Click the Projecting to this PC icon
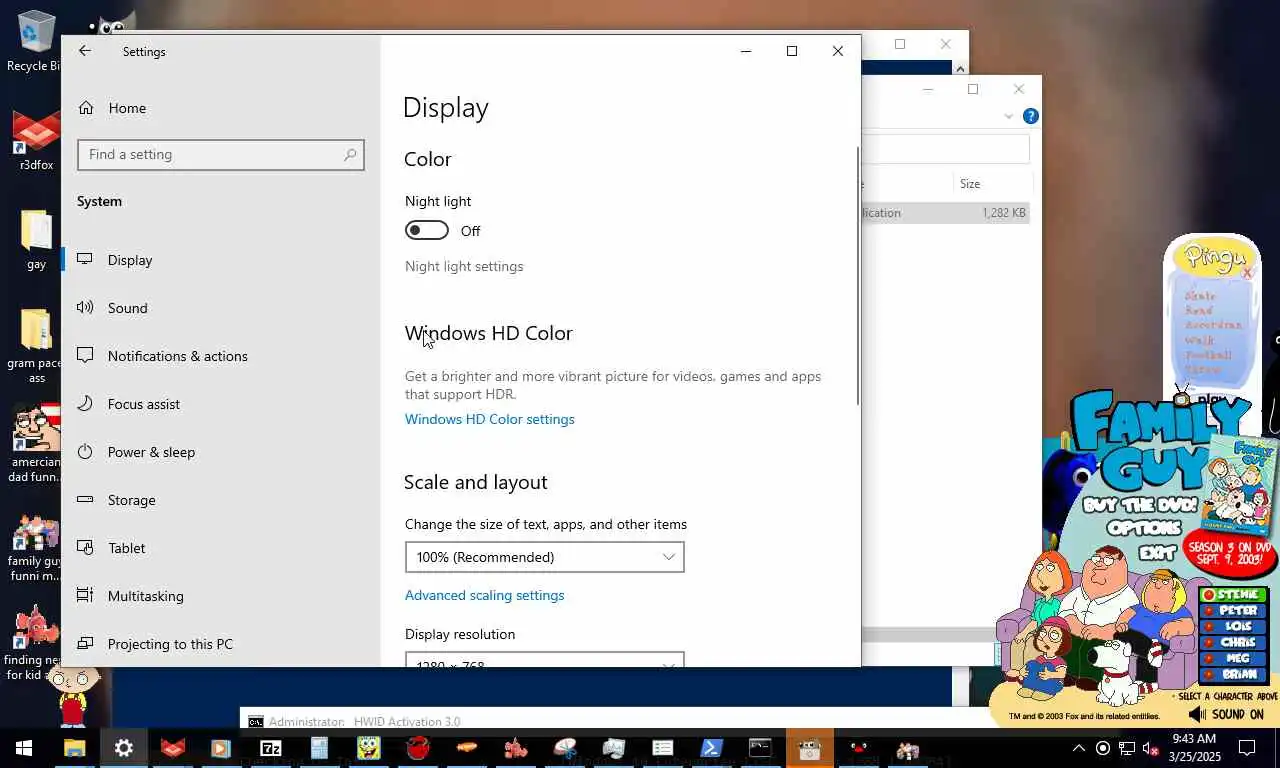The height and width of the screenshot is (768, 1280). click(86, 644)
